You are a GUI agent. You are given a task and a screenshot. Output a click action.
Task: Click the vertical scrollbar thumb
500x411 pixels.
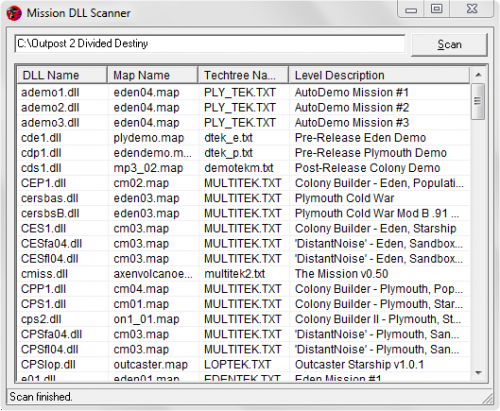(x=478, y=101)
